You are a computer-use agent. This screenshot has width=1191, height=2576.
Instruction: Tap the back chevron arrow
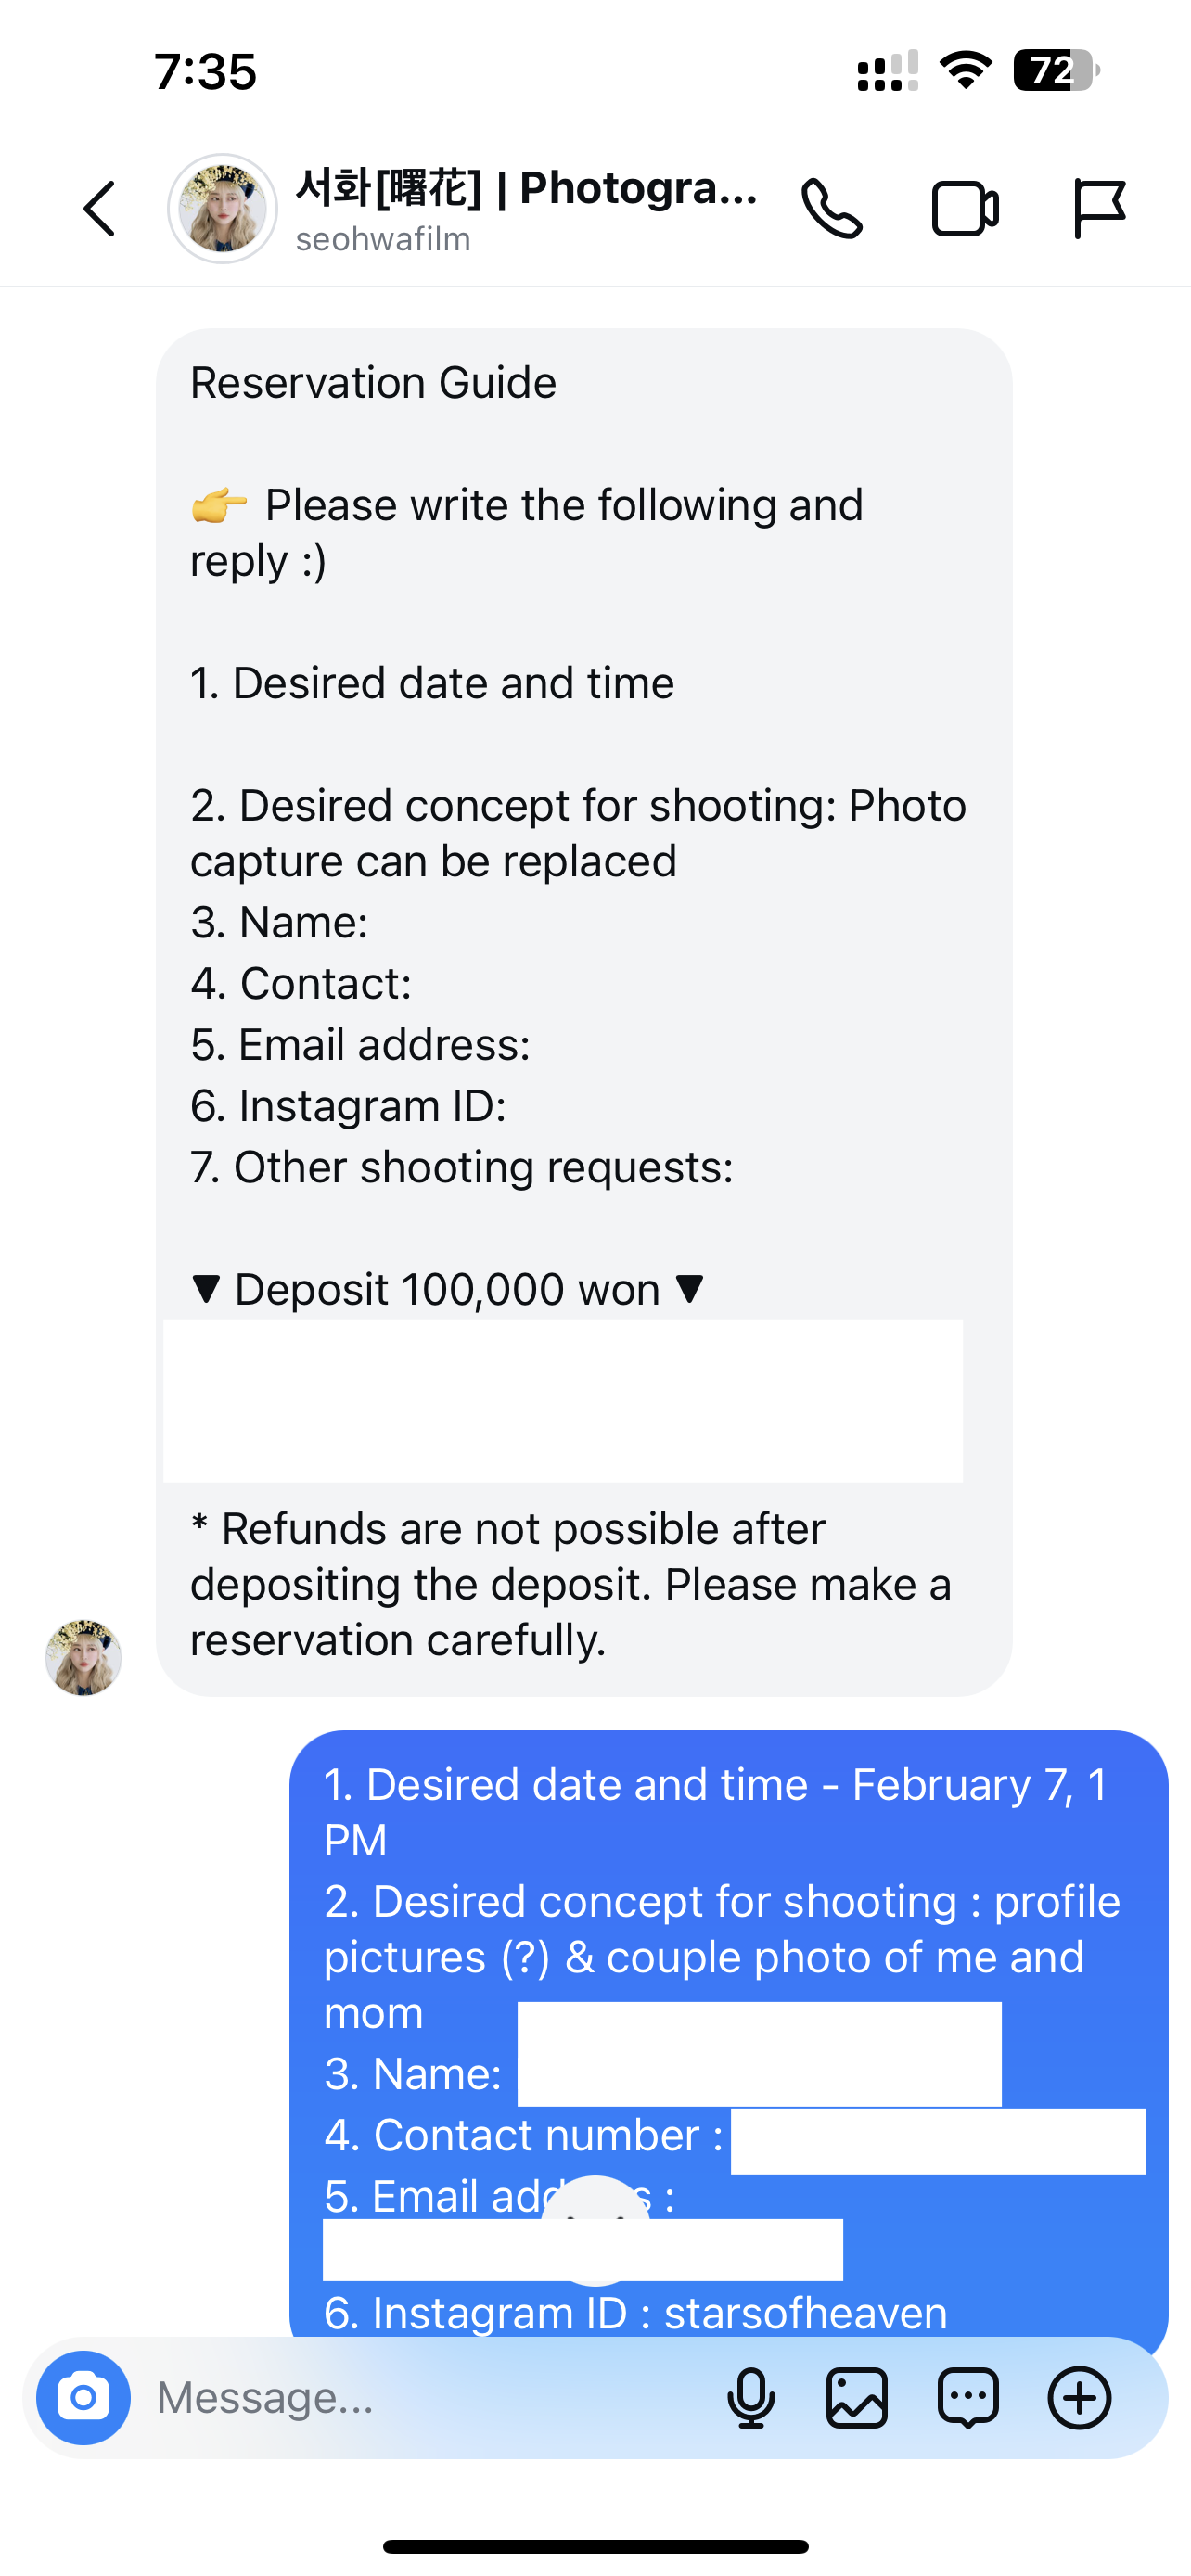pyautogui.click(x=99, y=209)
